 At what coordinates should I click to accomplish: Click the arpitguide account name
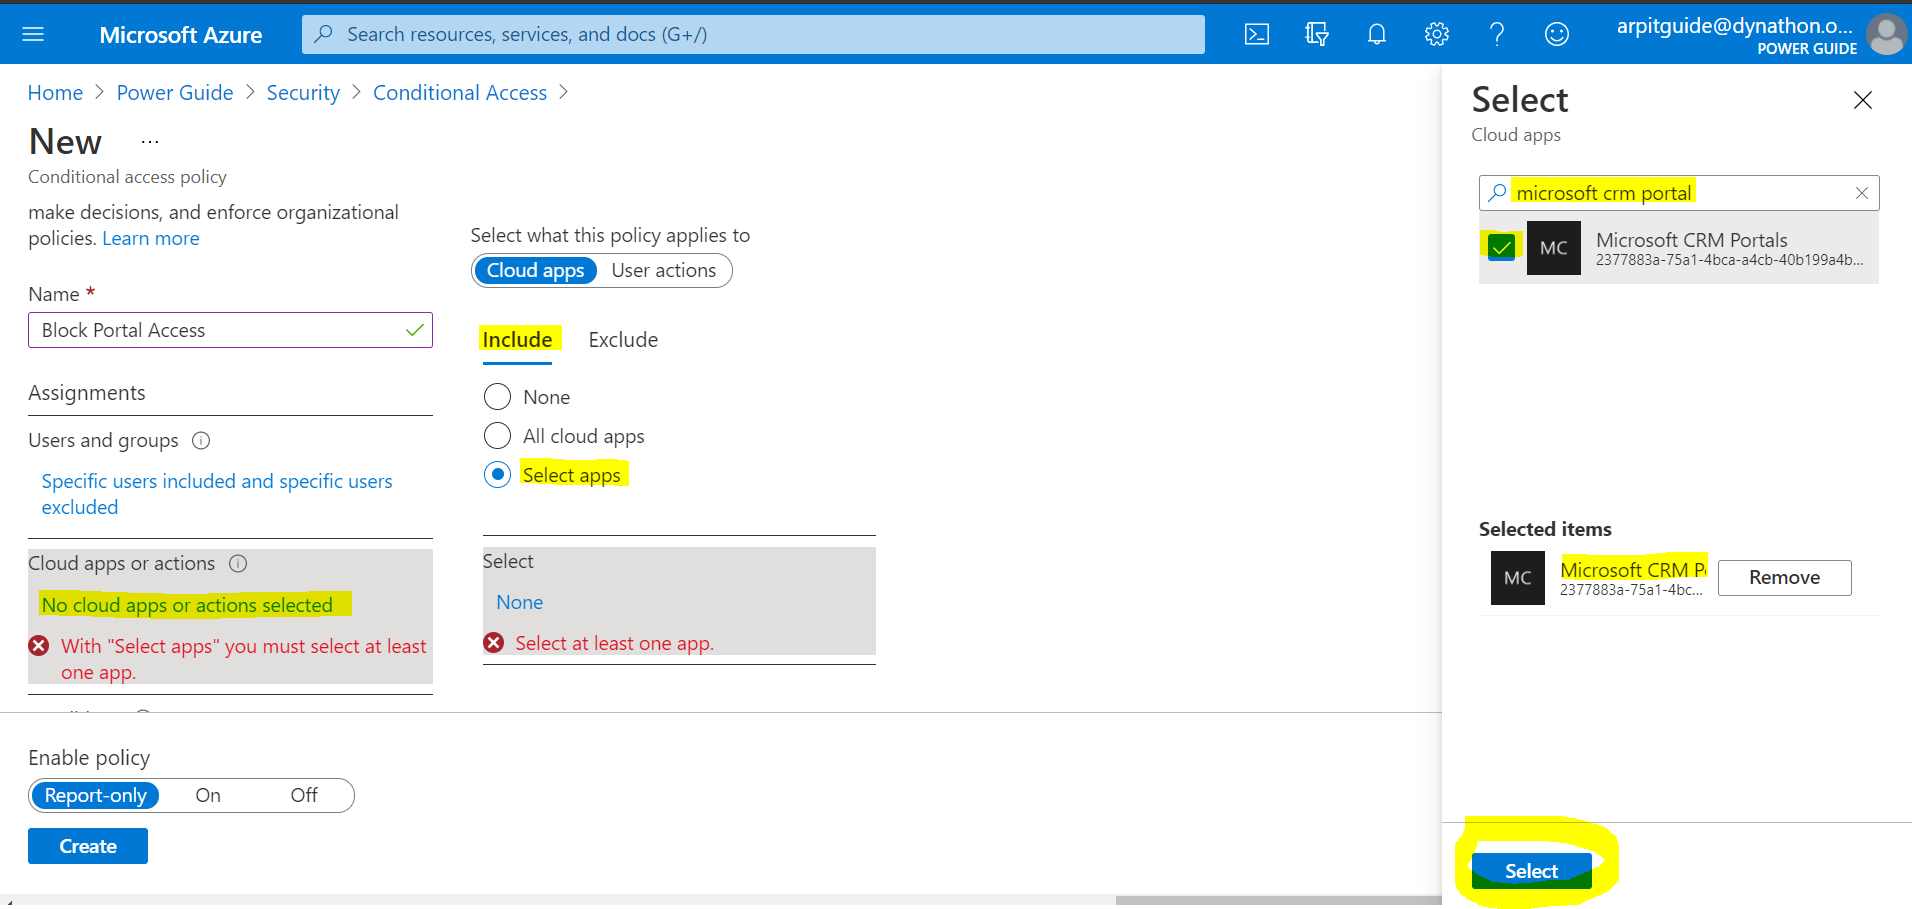(x=1735, y=26)
